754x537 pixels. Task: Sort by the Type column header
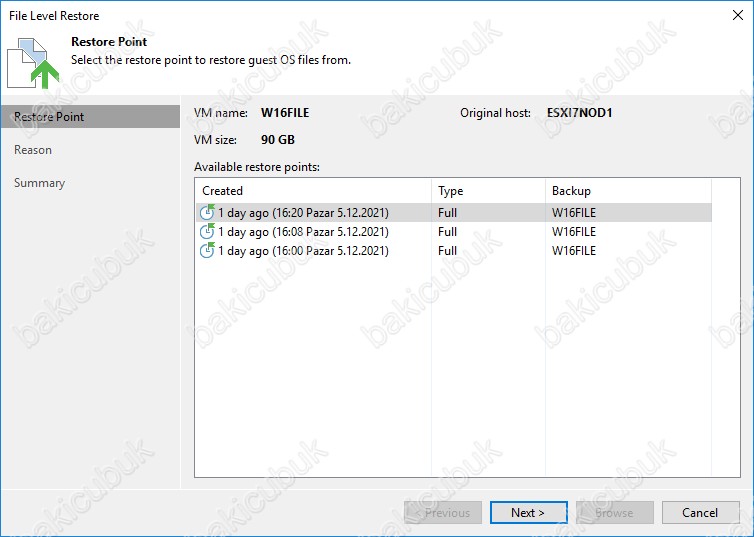coord(489,191)
